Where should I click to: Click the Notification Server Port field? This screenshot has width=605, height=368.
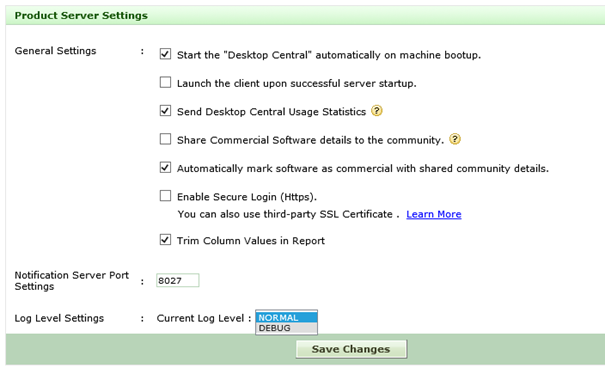(x=177, y=280)
